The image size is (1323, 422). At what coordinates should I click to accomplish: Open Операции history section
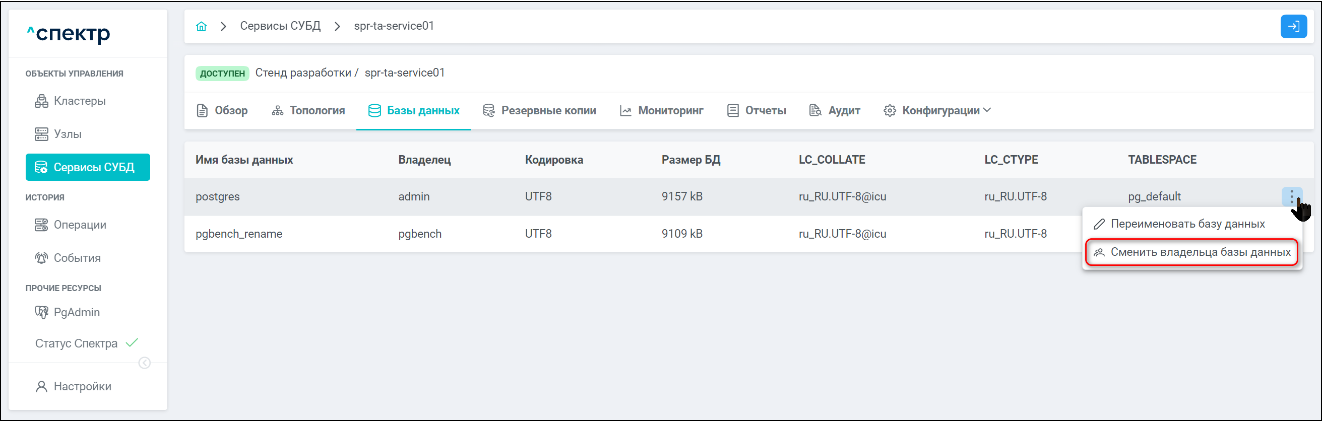[79, 225]
